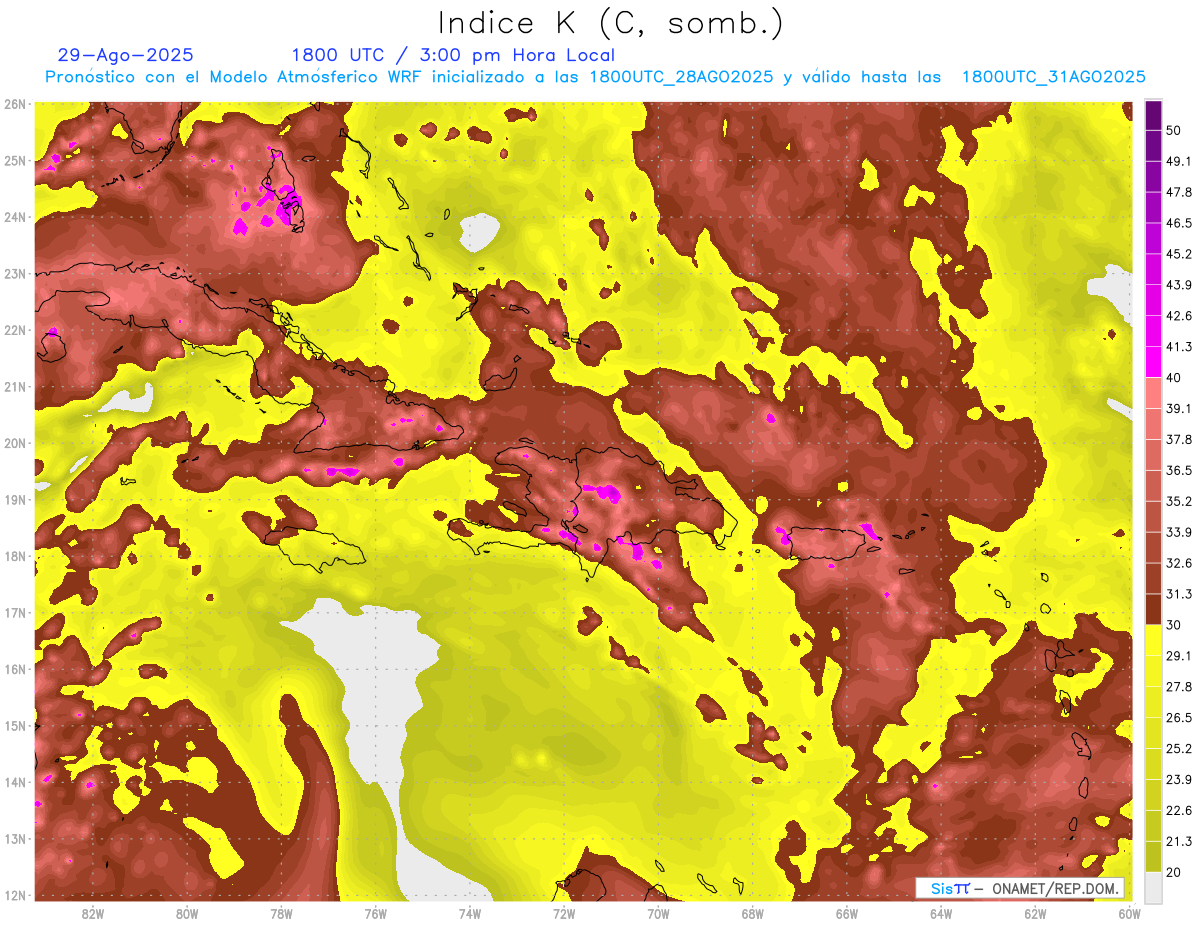Click the 37.8 value on color scale
Viewport: 1200px width, 927px height.
coord(1178,439)
